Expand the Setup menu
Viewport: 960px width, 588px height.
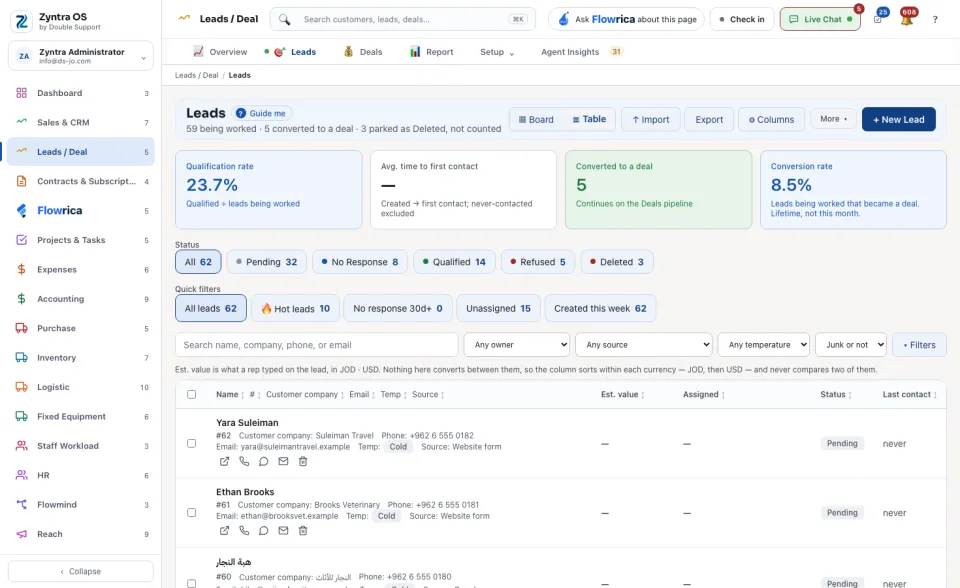click(497, 52)
